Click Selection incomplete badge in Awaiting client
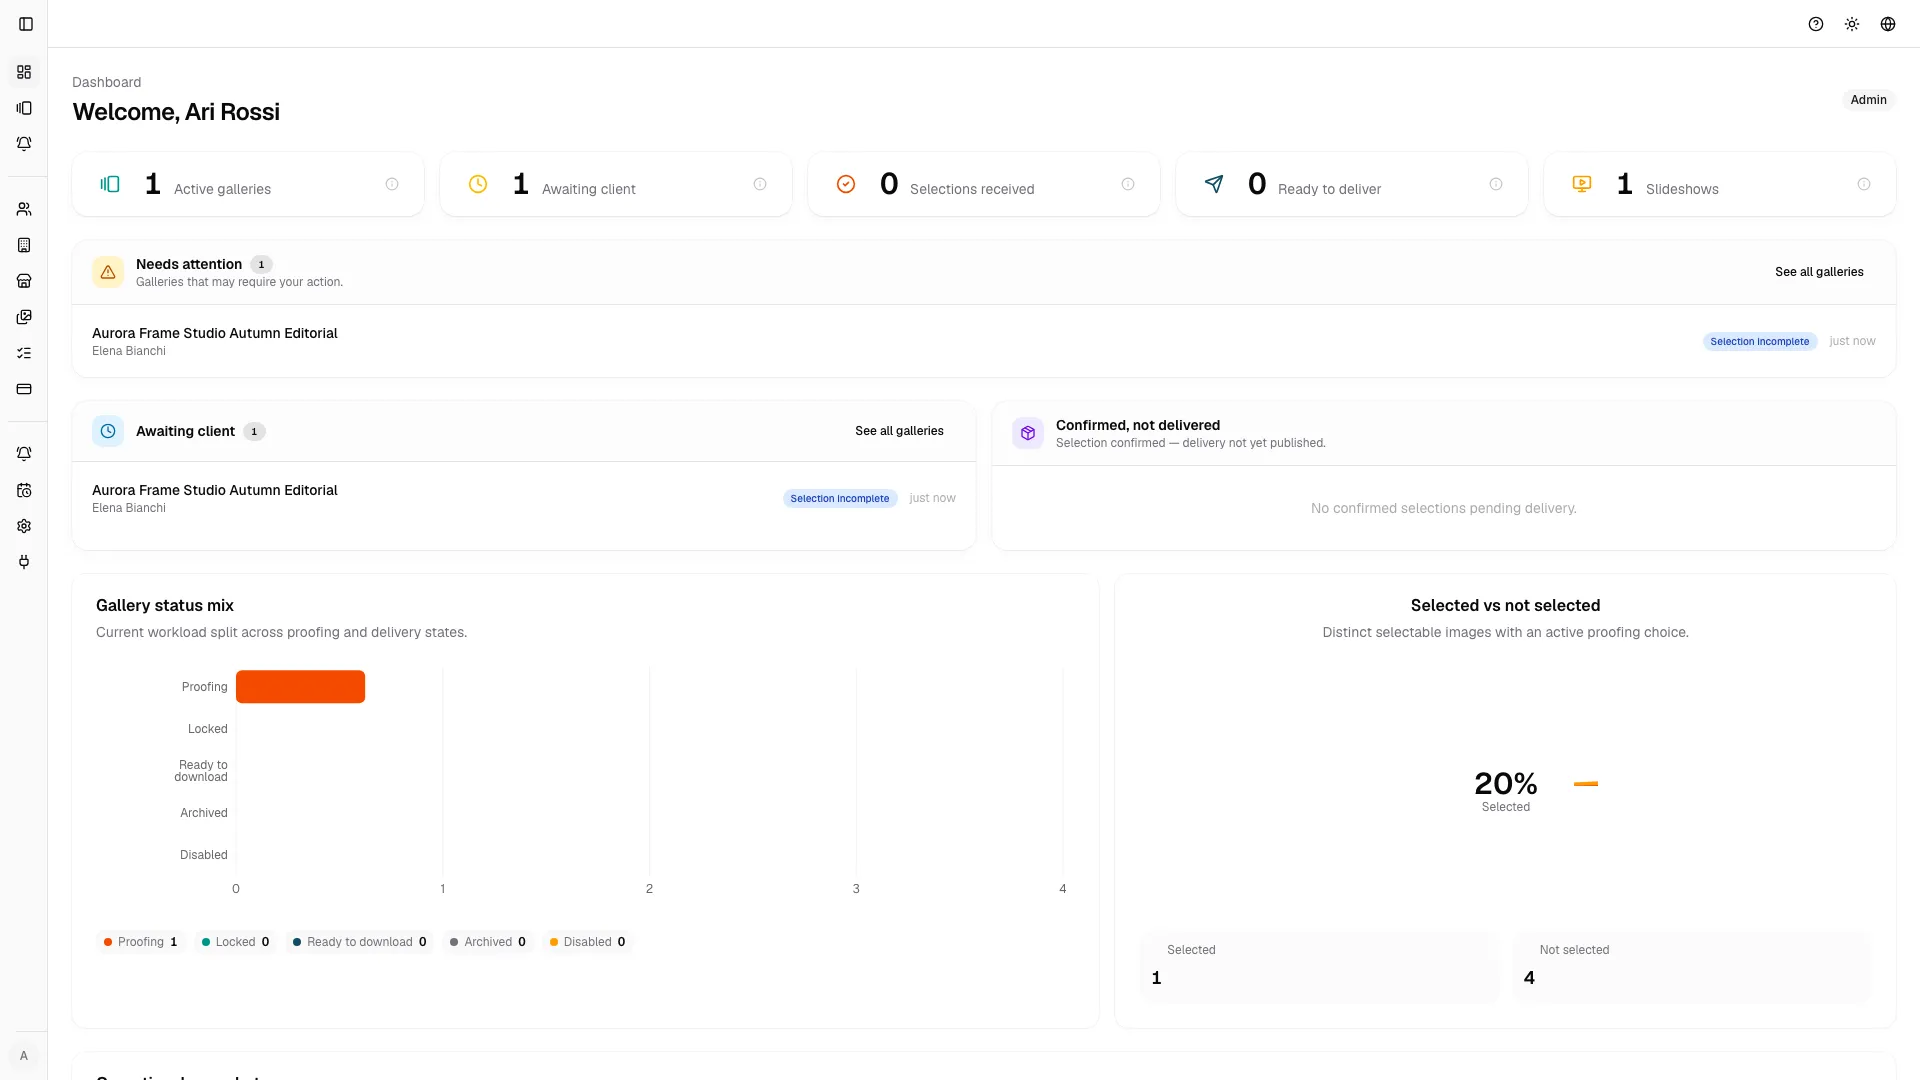Screen dimensions: 1920x1080 (x=840, y=499)
